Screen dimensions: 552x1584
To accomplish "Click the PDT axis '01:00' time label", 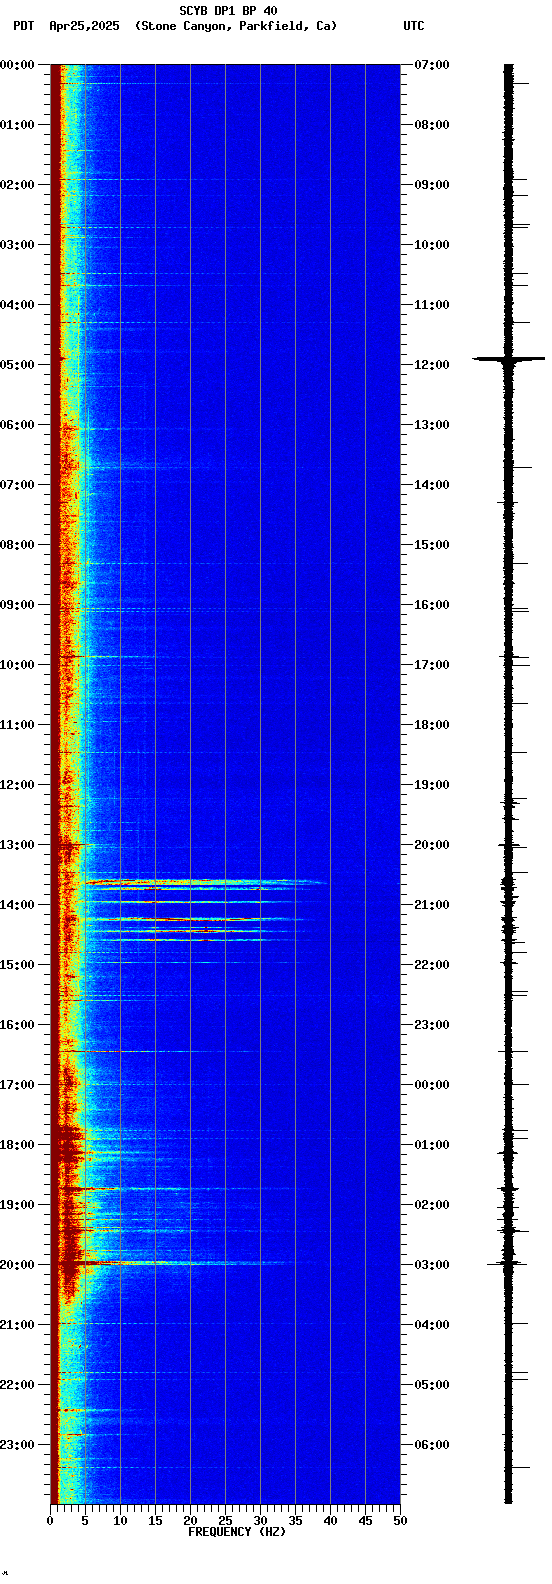I will pyautogui.click(x=17, y=125).
